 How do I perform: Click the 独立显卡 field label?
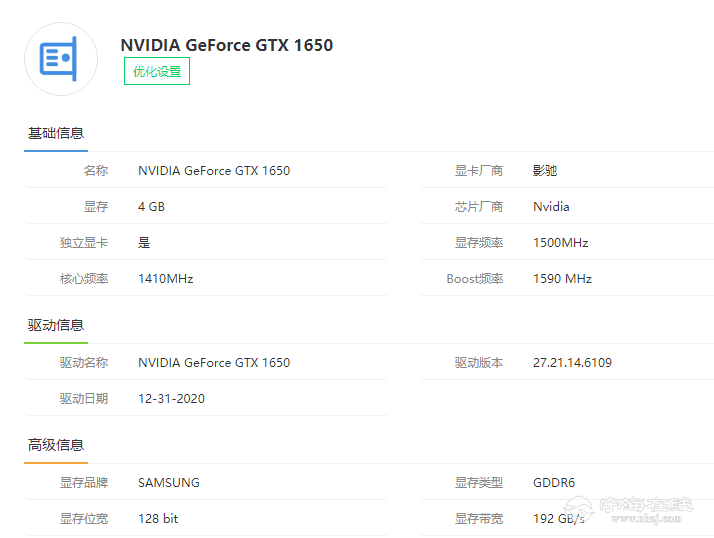tap(84, 243)
